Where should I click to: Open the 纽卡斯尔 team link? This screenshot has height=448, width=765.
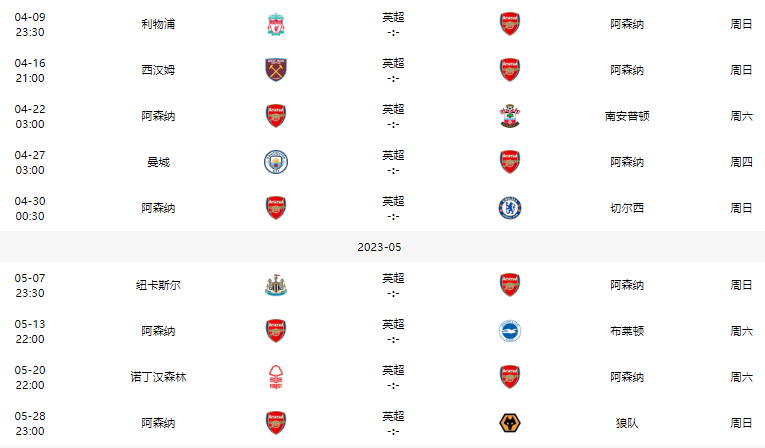pos(158,285)
